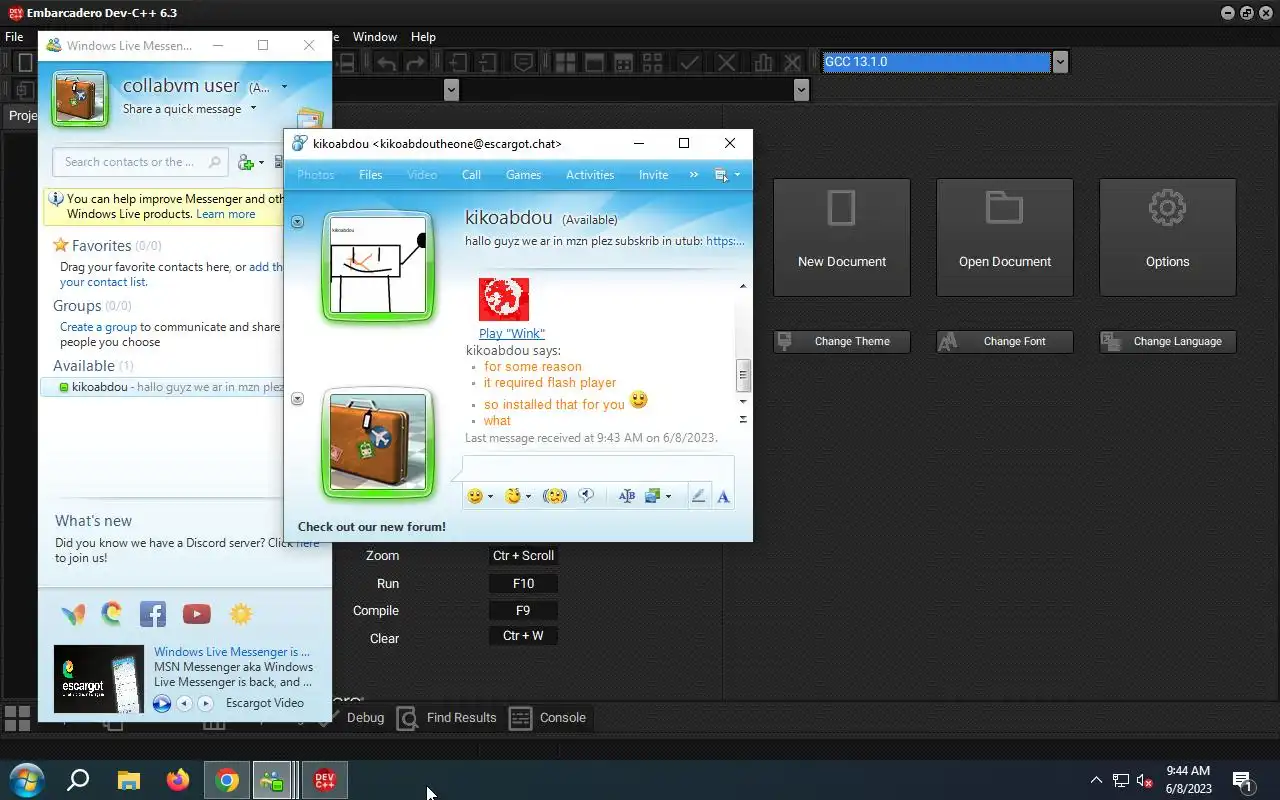This screenshot has width=1280, height=800.
Task: Click Games in the chat toolbar
Action: click(x=523, y=175)
